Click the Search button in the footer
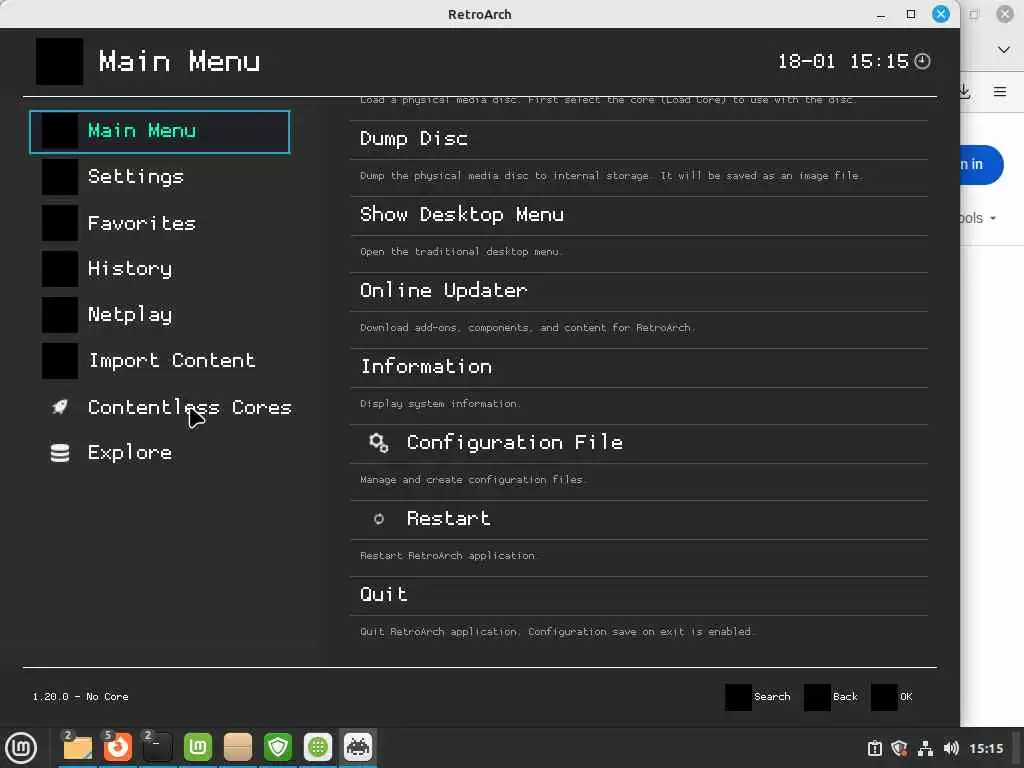This screenshot has height=768, width=1024. click(758, 697)
